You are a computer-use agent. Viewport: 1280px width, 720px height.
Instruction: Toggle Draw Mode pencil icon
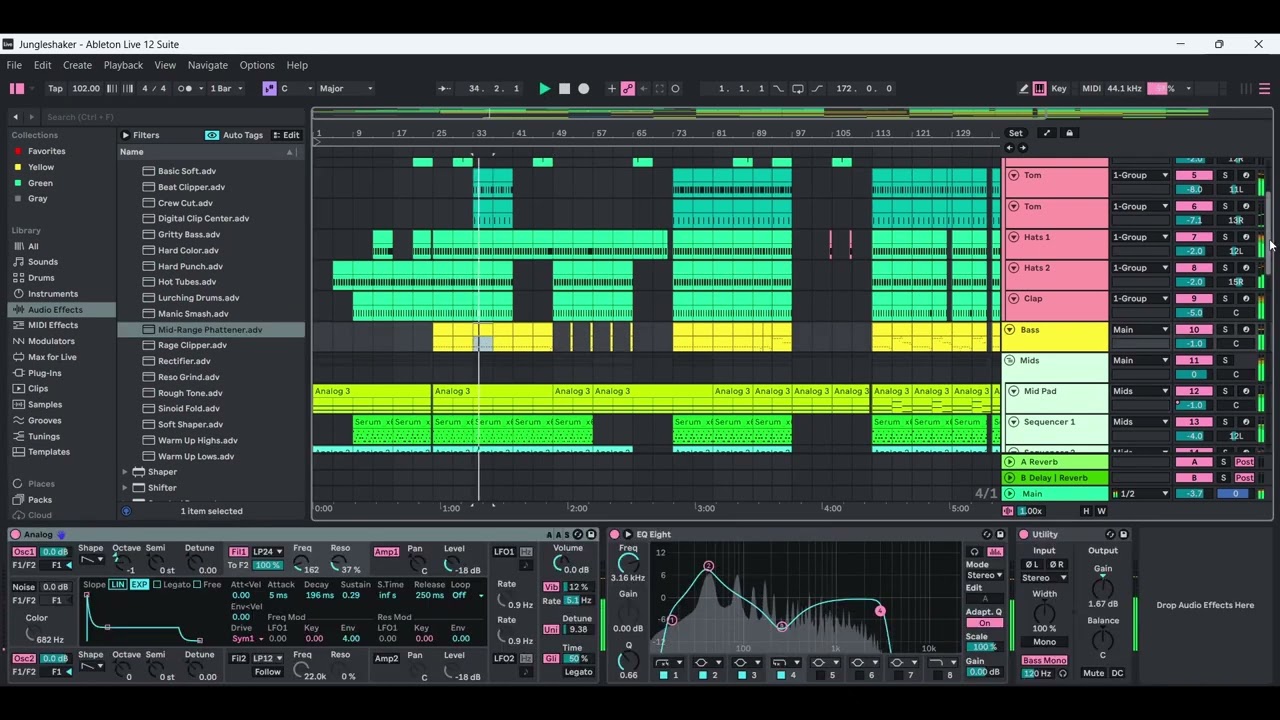click(1024, 89)
